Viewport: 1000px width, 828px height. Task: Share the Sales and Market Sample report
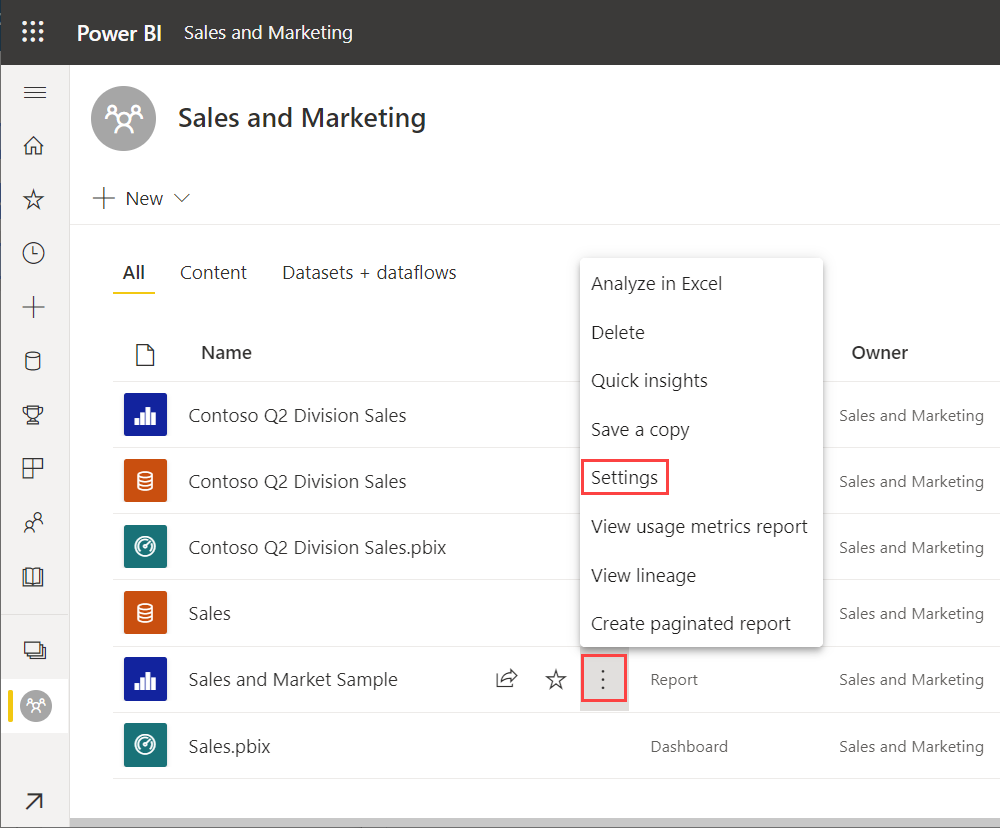tap(506, 679)
